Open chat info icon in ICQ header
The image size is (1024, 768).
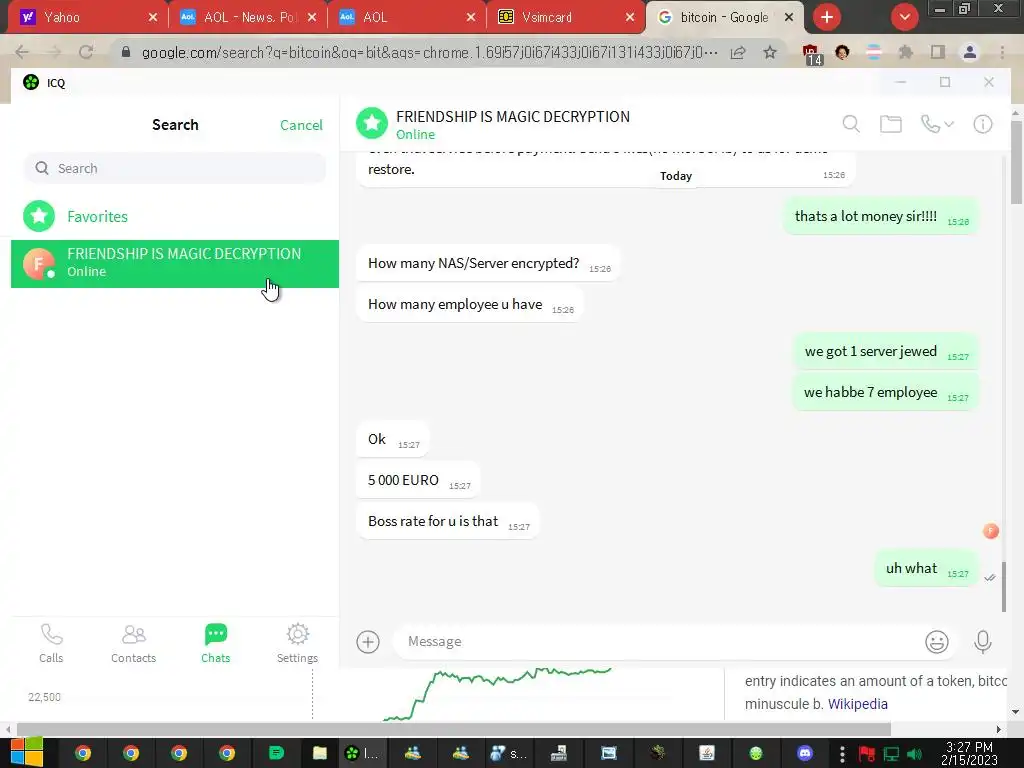click(x=983, y=123)
